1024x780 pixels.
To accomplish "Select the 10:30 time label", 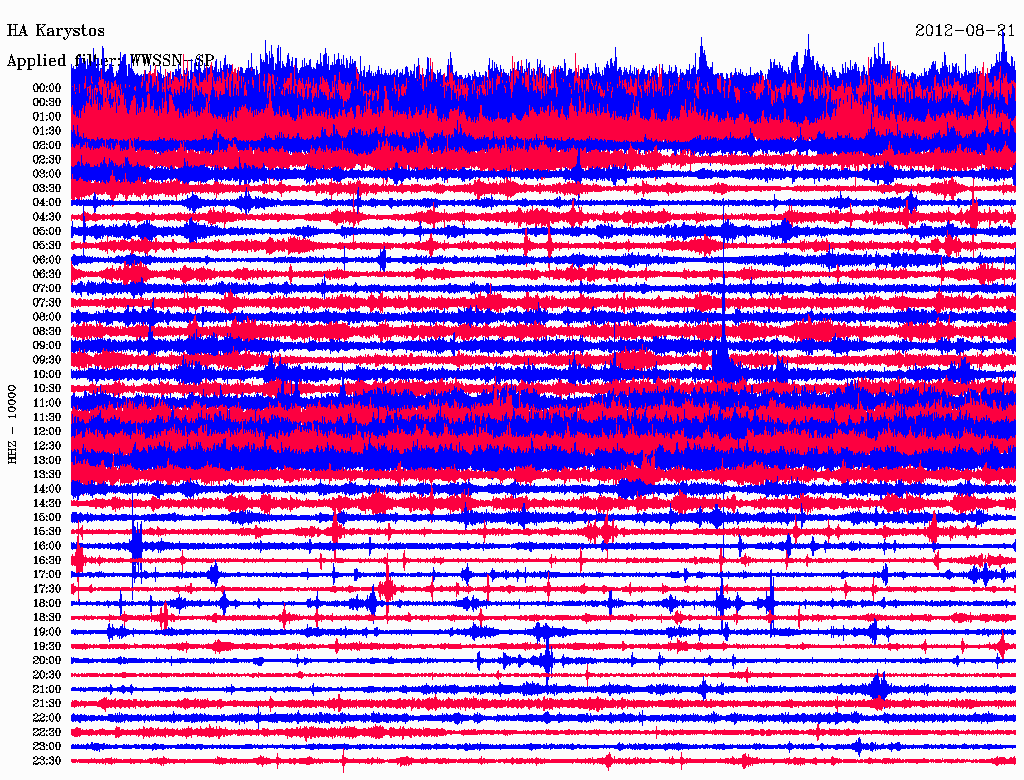I will (x=46, y=389).
